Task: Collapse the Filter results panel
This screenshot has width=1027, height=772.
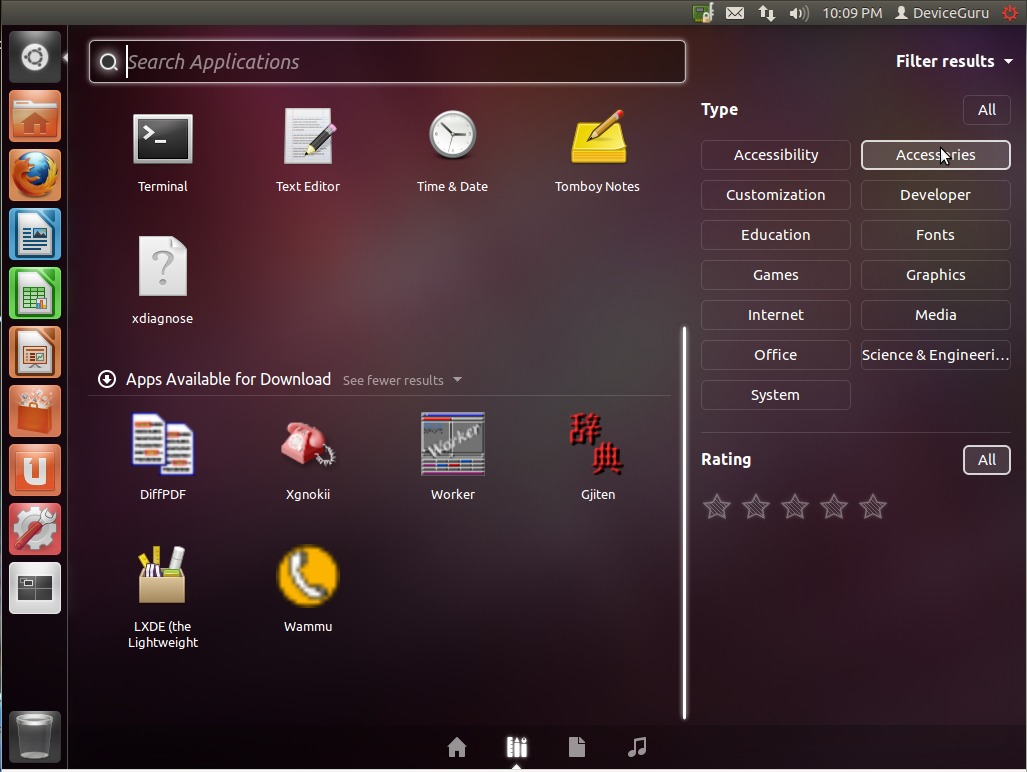Action: click(954, 61)
